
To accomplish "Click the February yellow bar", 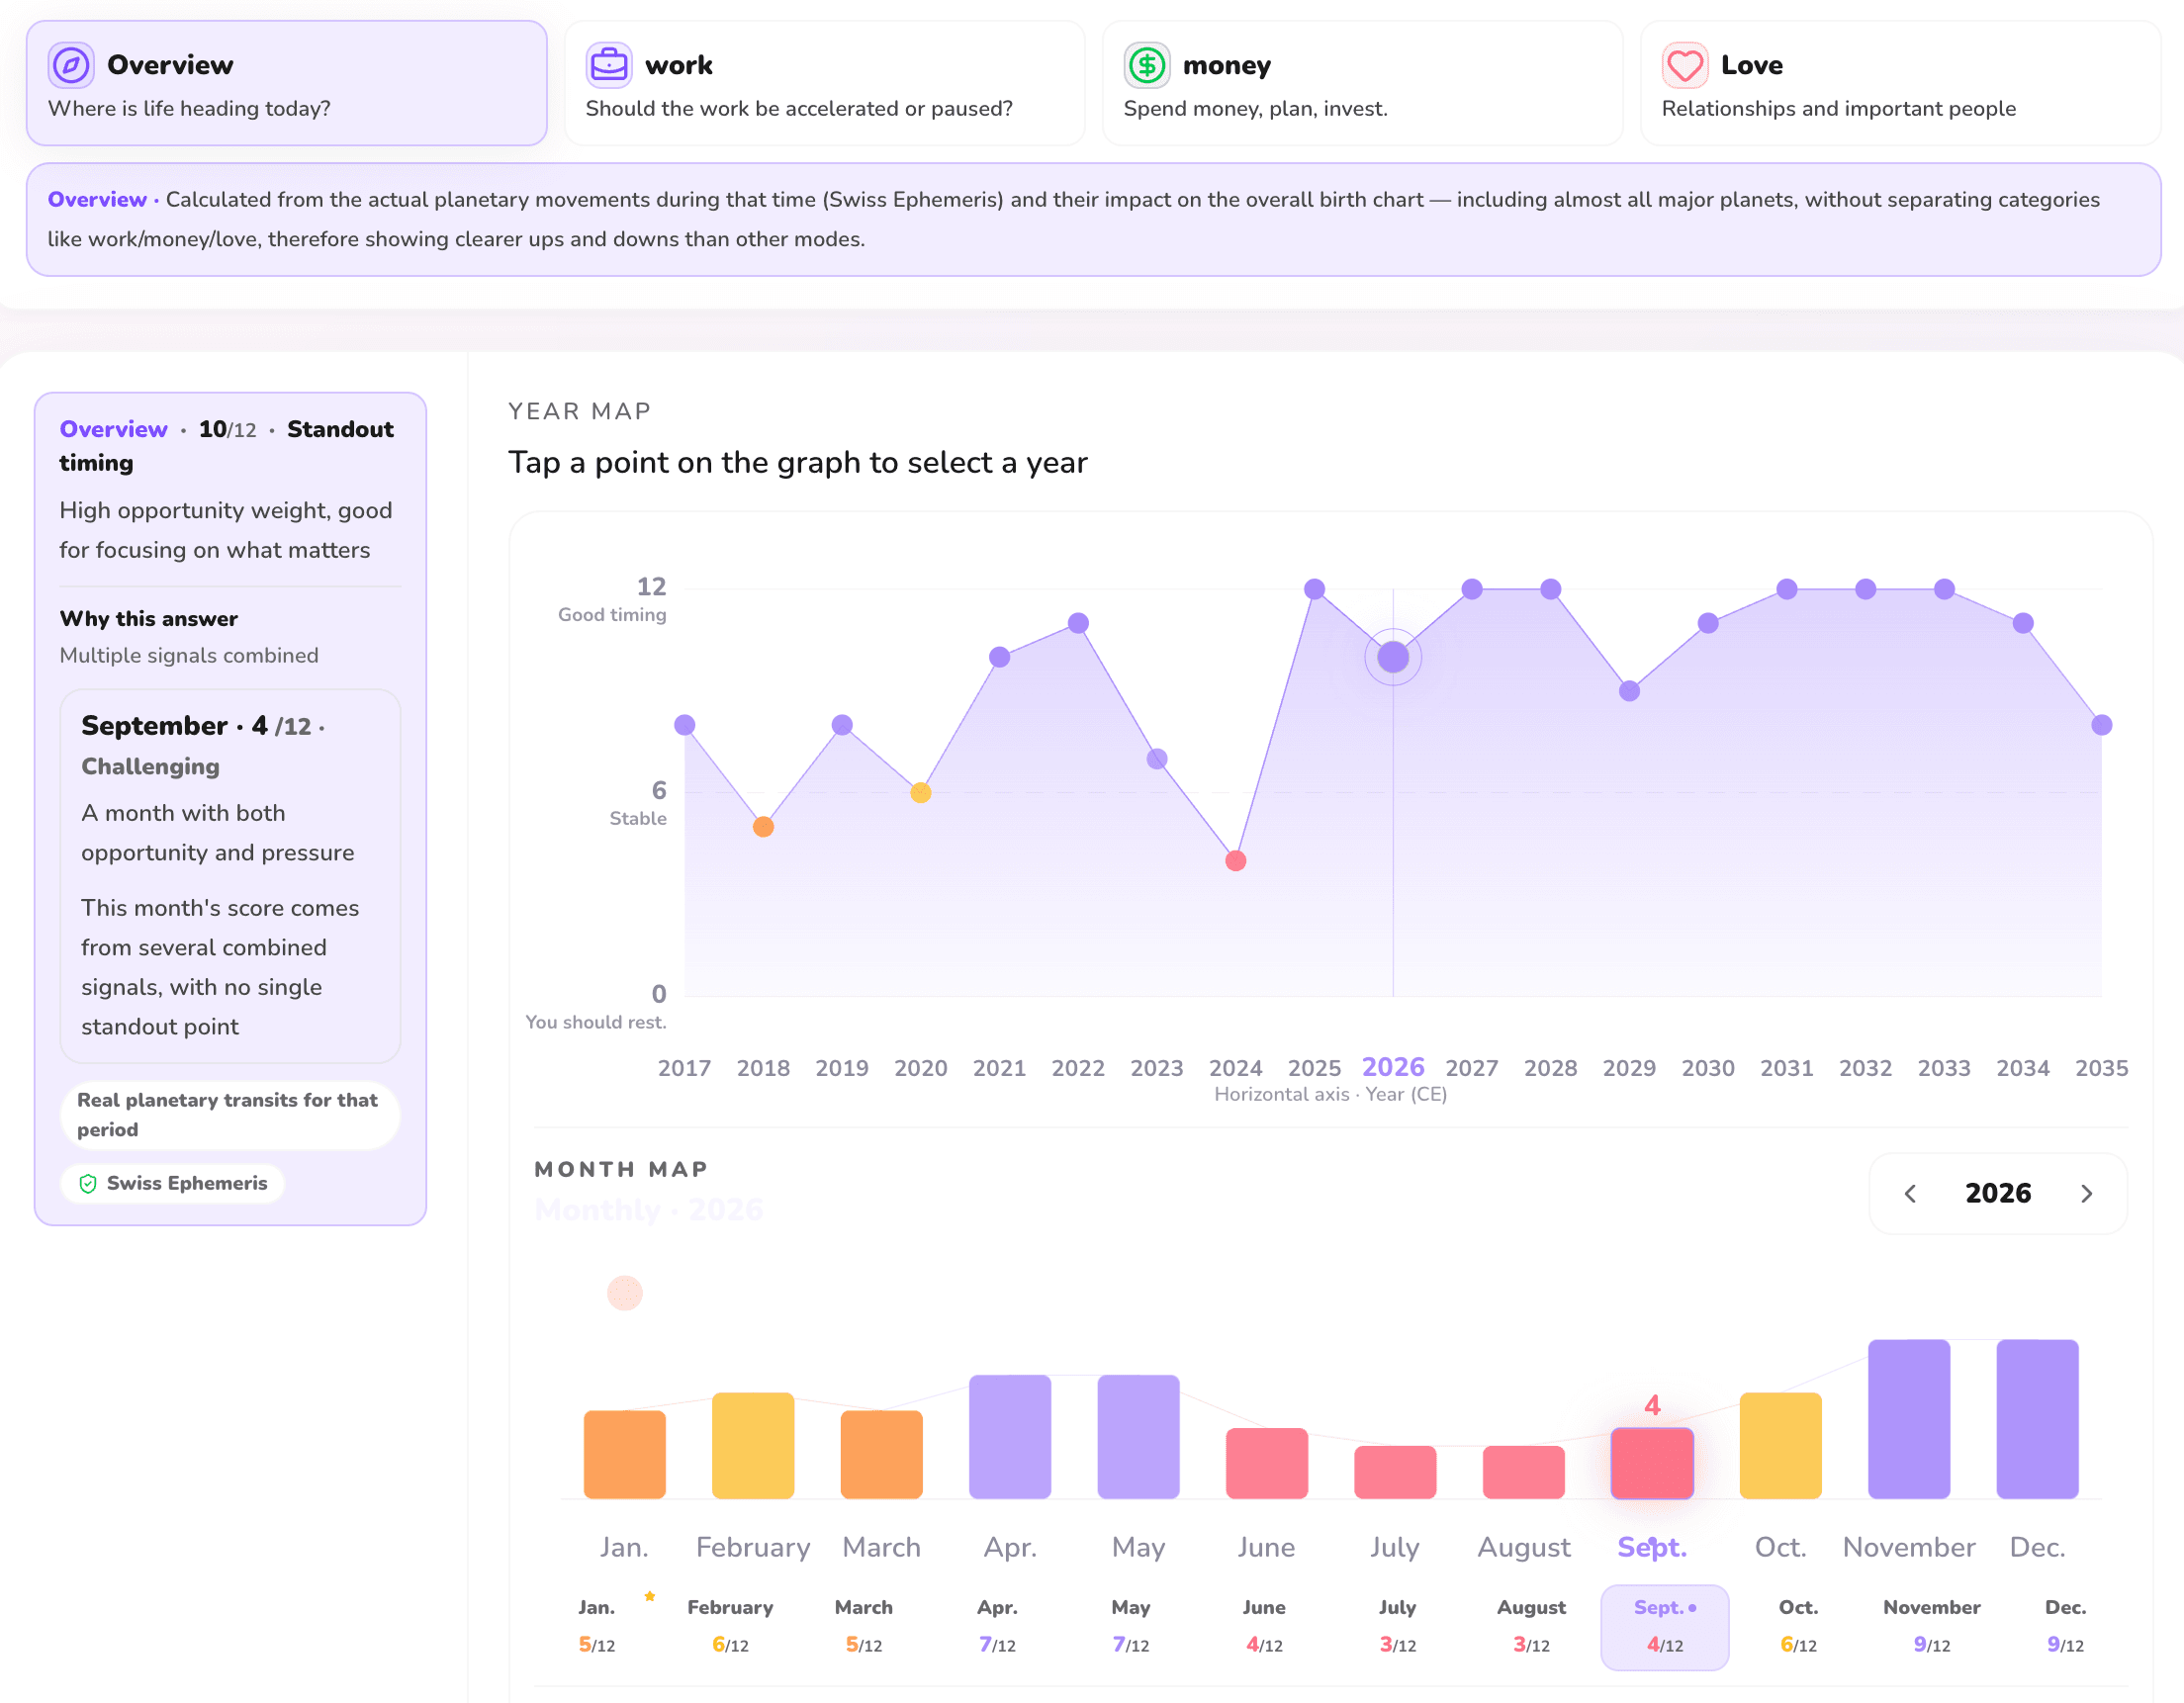I will pos(753,1445).
